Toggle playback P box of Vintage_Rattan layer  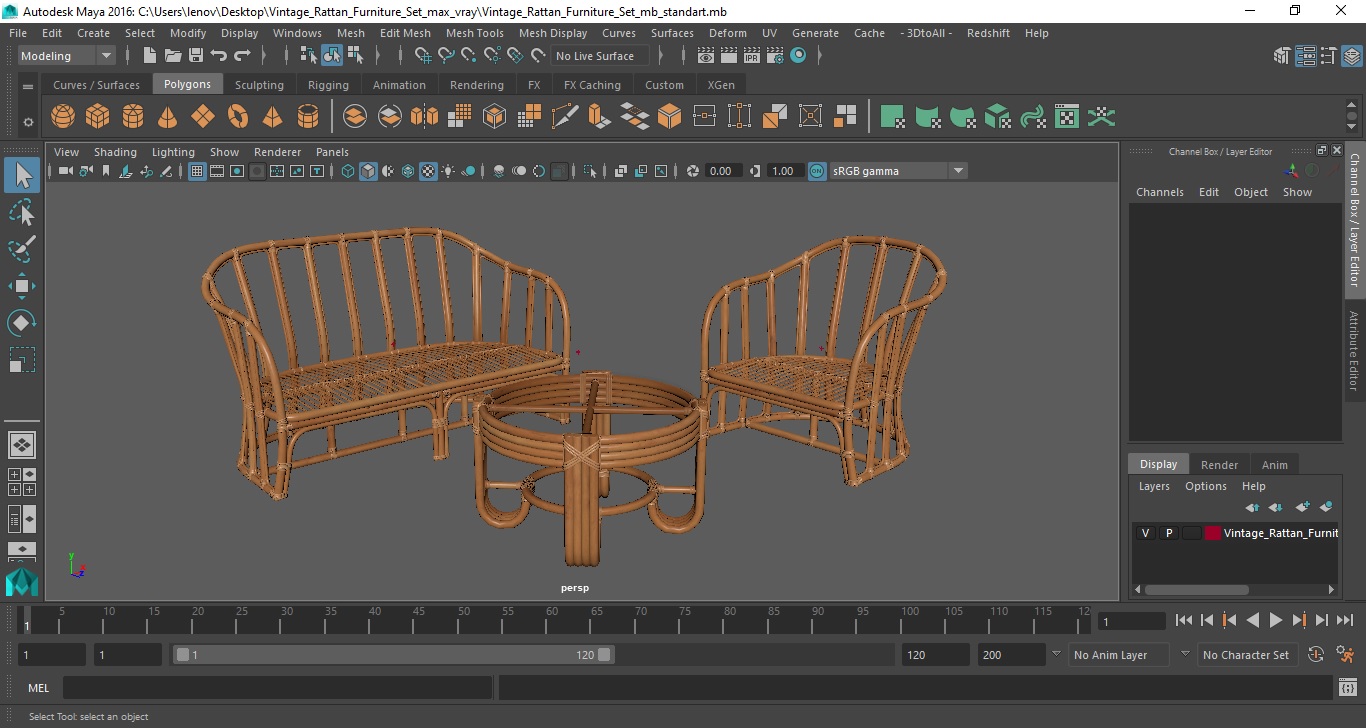click(x=1168, y=533)
